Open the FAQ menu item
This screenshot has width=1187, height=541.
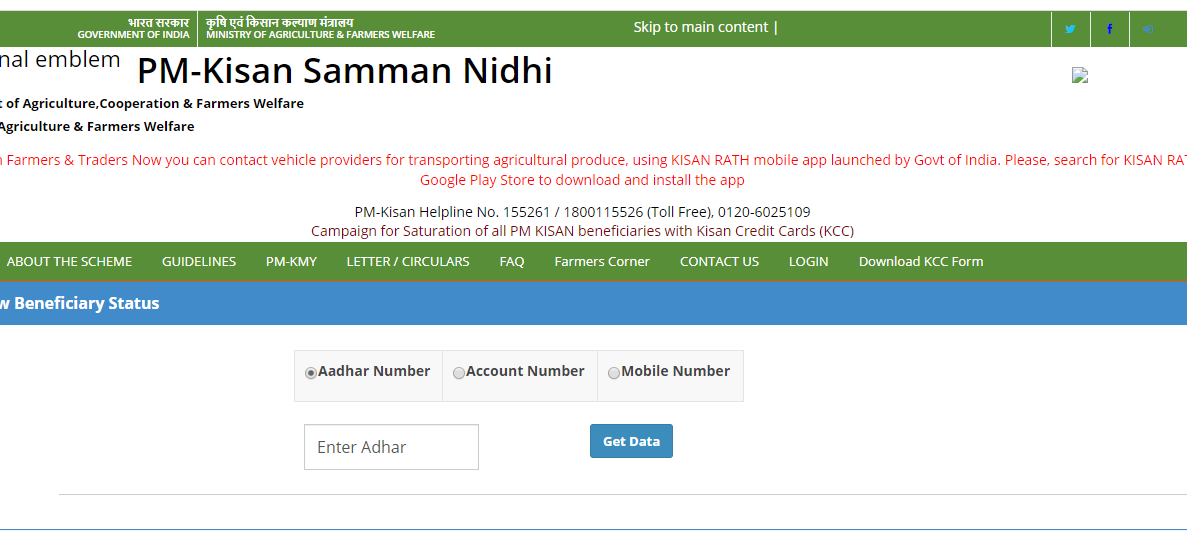pos(512,262)
